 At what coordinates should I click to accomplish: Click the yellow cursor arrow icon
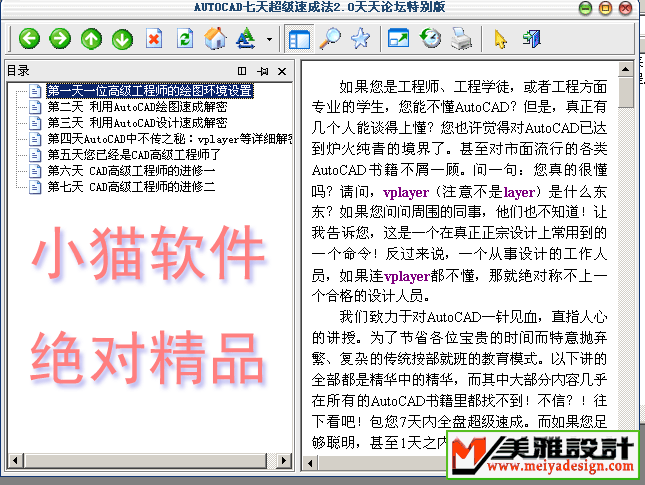[500, 39]
